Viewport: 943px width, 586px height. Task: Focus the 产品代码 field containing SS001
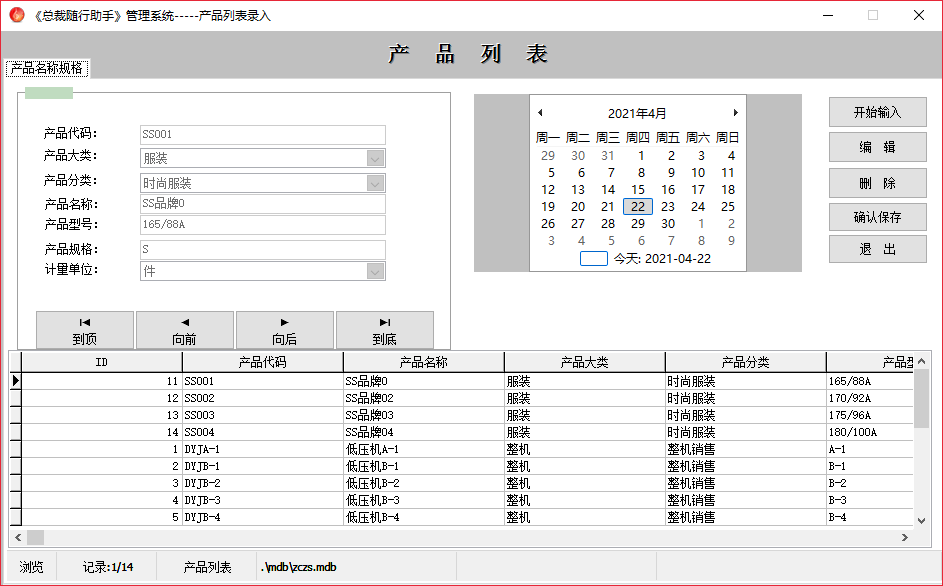(x=263, y=134)
